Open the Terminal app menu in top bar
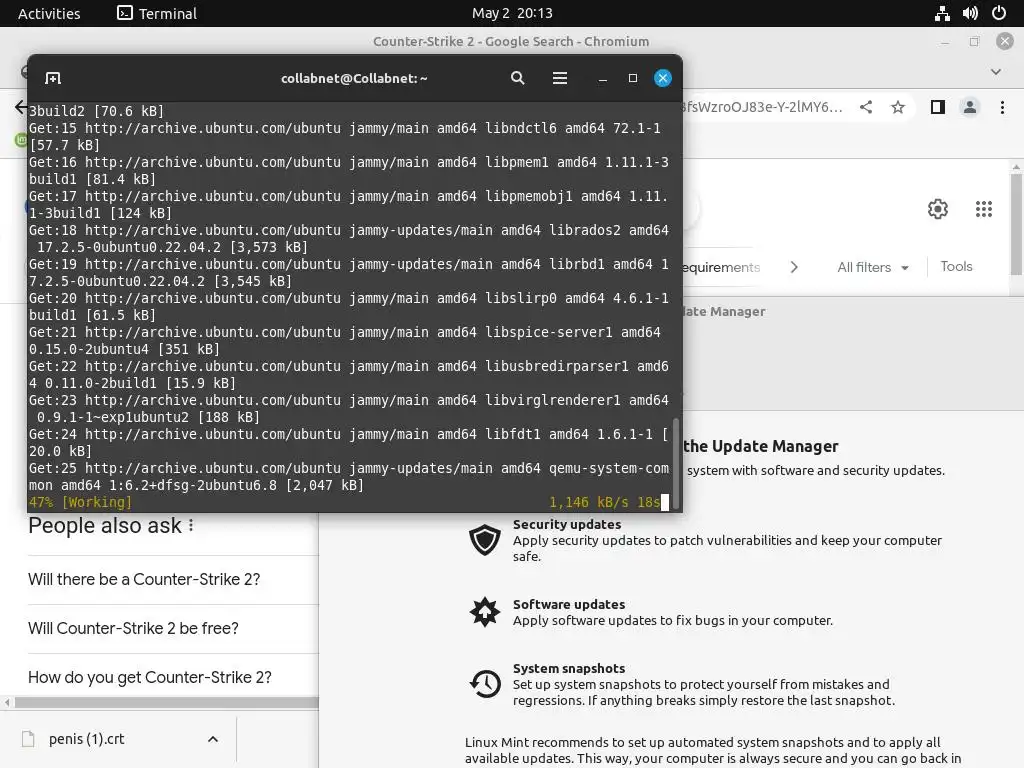 click(157, 13)
